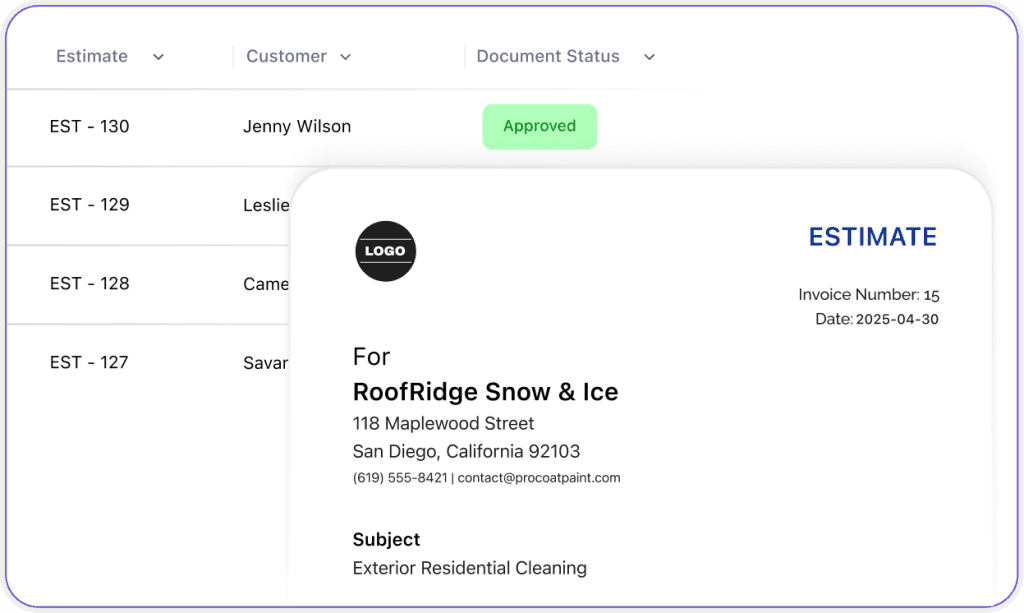Click the green Approved status badge
This screenshot has height=613, width=1024.
coord(539,126)
